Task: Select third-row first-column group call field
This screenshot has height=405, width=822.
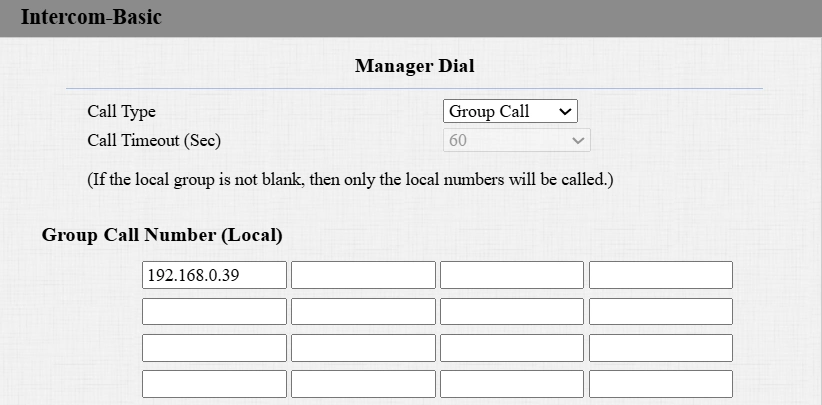Action: 214,348
